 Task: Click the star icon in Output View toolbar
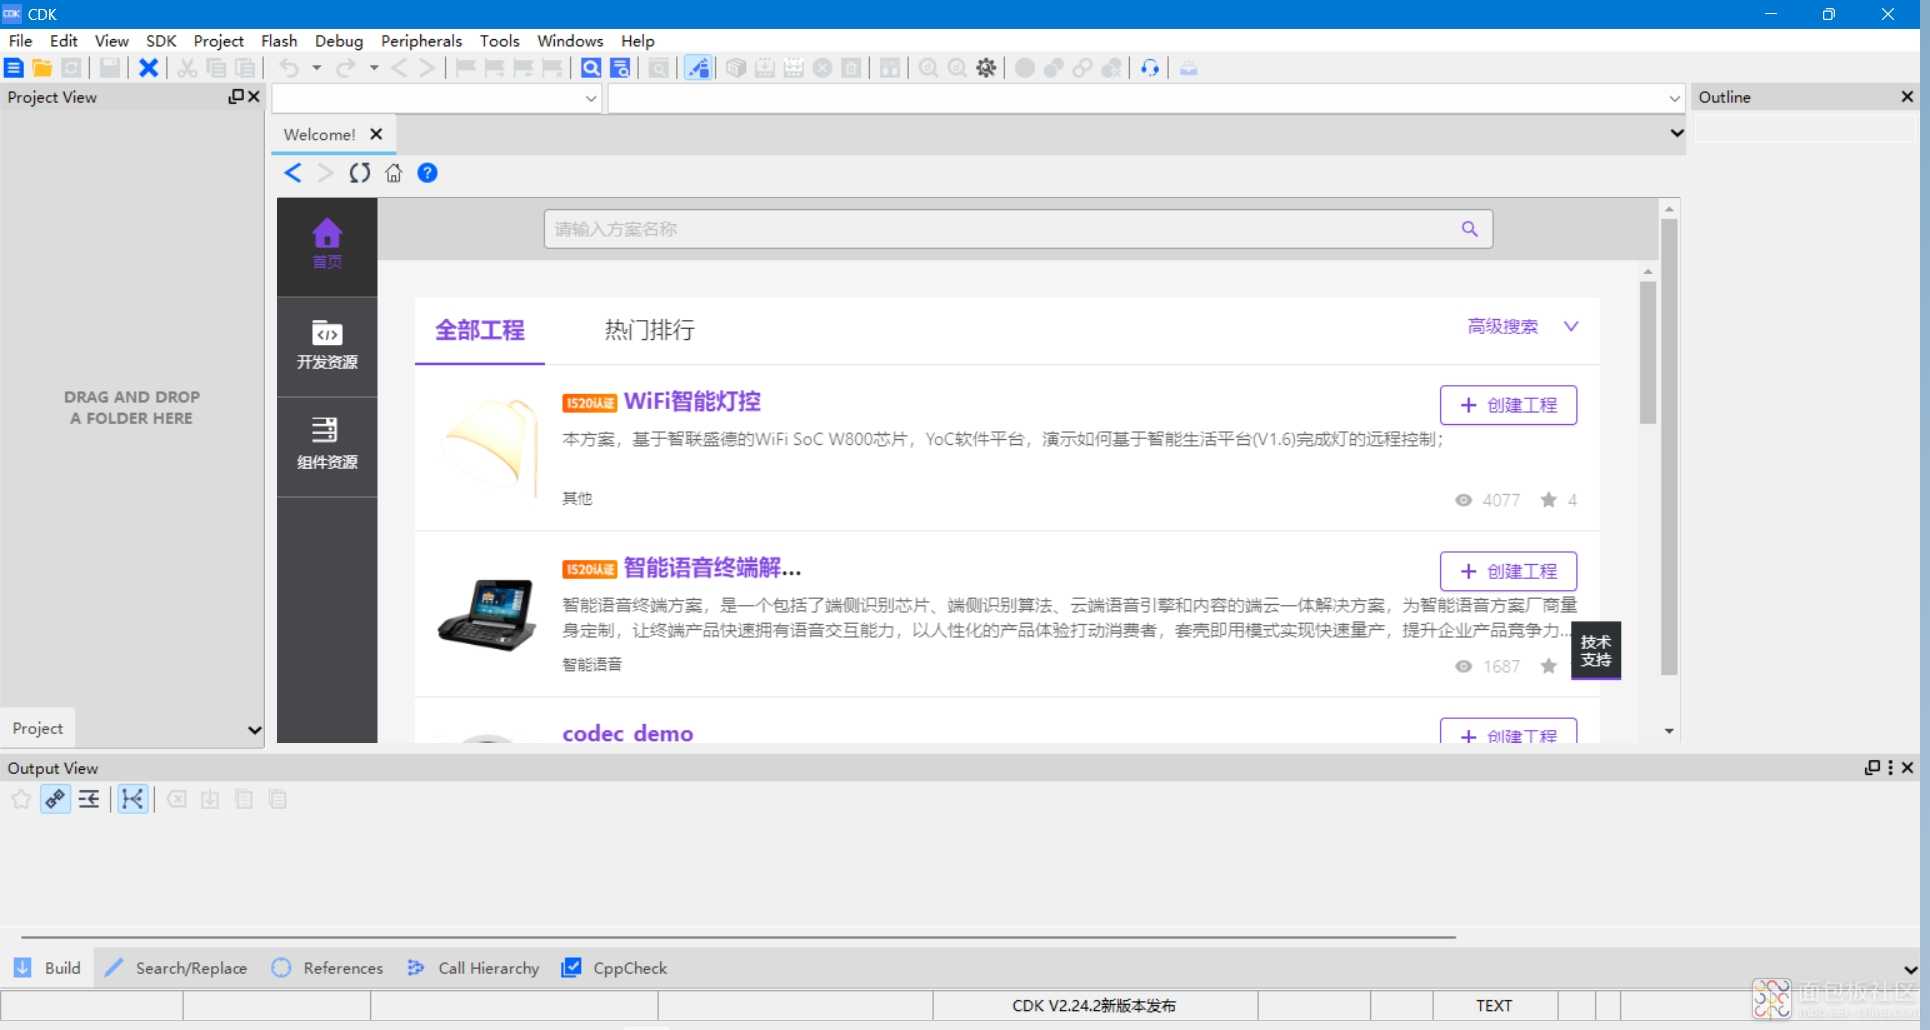[x=21, y=799]
